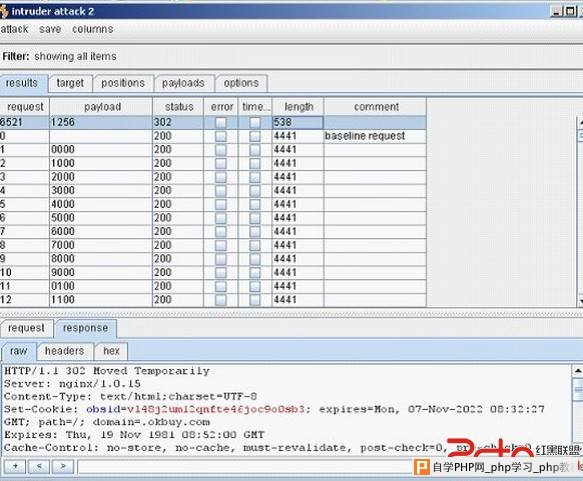
Task: Click the Filter: showing all items bar
Action: [x=292, y=57]
